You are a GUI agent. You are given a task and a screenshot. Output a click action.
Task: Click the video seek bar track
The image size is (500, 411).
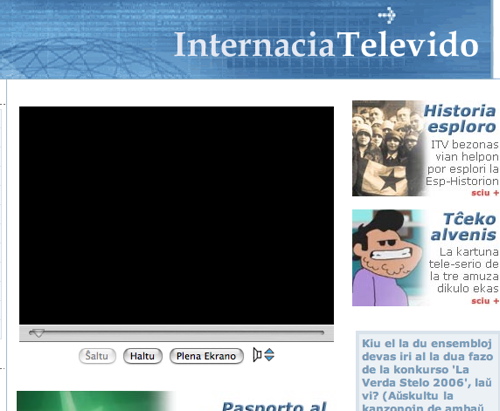[x=177, y=333]
